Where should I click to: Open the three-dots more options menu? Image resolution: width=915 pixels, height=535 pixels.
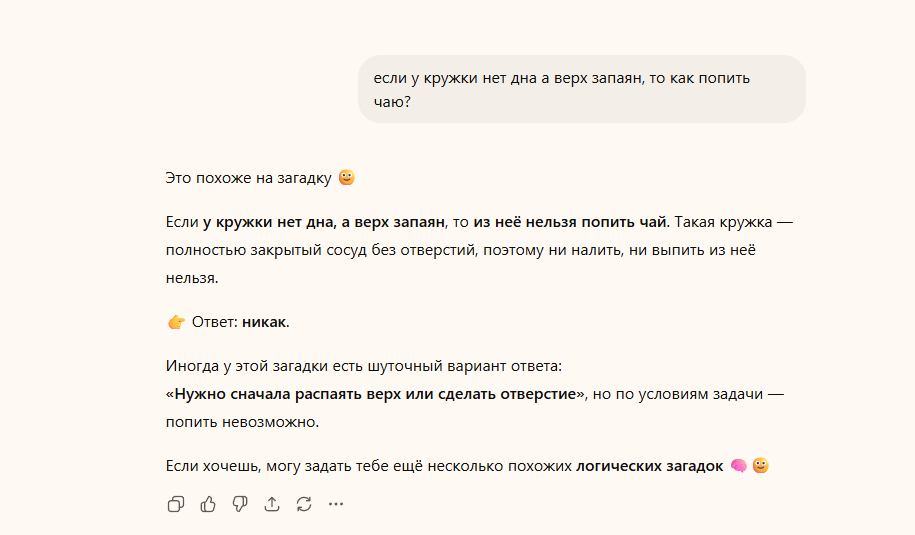tap(336, 504)
